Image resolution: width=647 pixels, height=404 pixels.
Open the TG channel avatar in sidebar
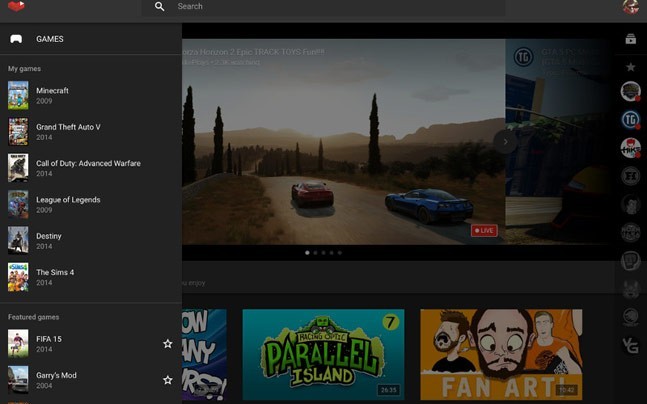pos(630,120)
